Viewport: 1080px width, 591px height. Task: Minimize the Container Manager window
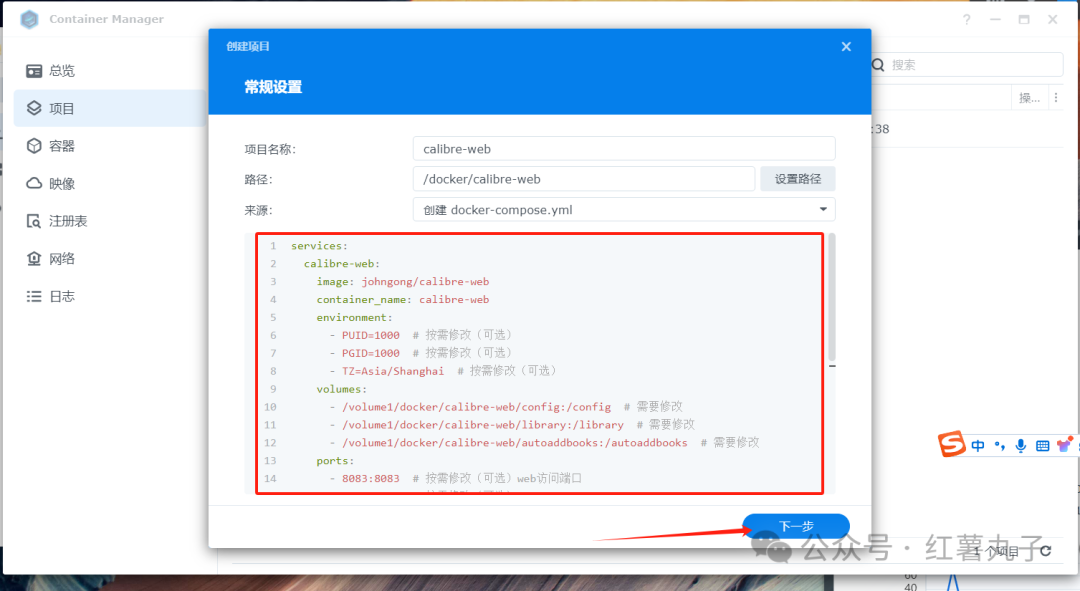tap(995, 19)
